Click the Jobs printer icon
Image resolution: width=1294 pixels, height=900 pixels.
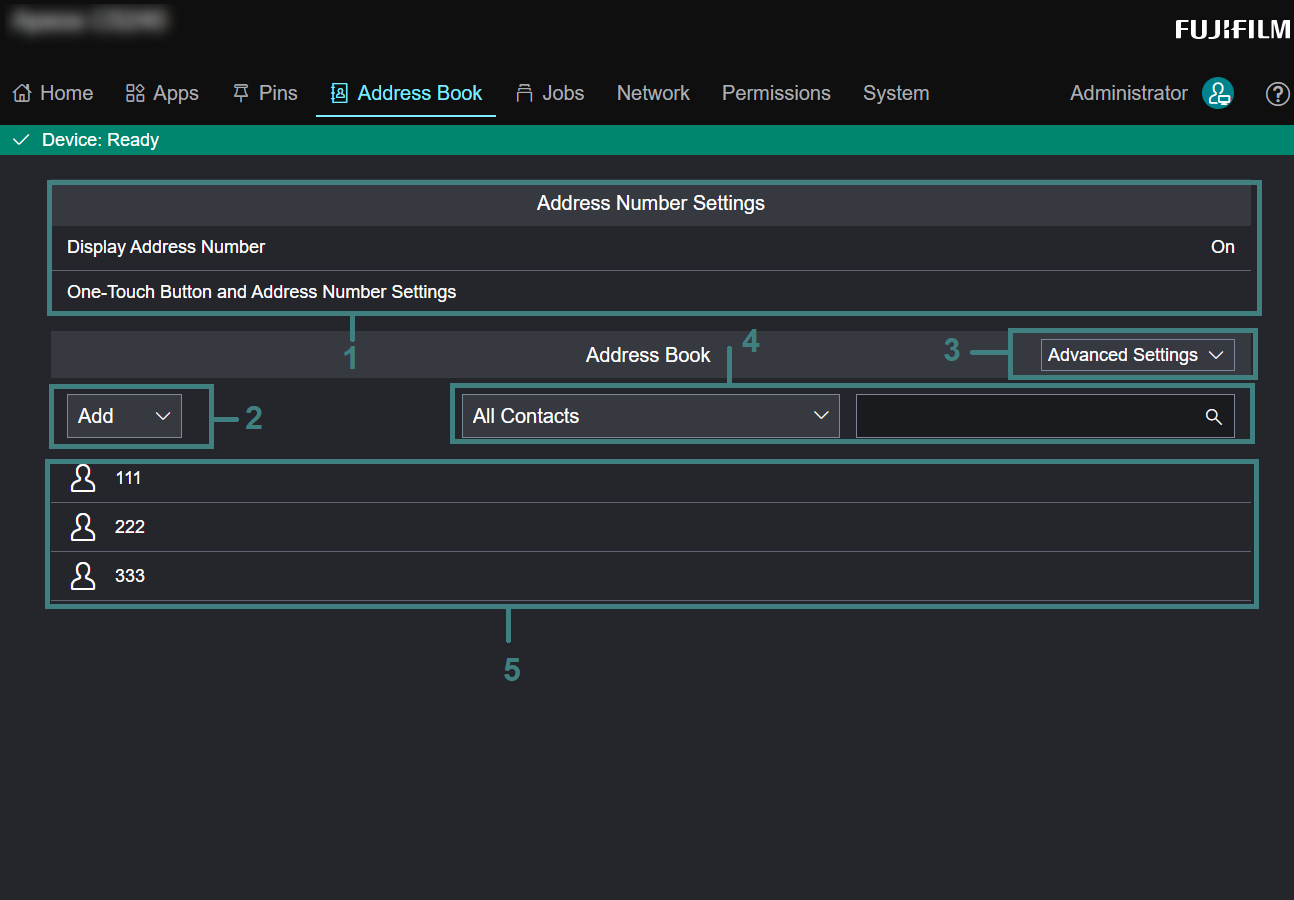[x=524, y=93]
